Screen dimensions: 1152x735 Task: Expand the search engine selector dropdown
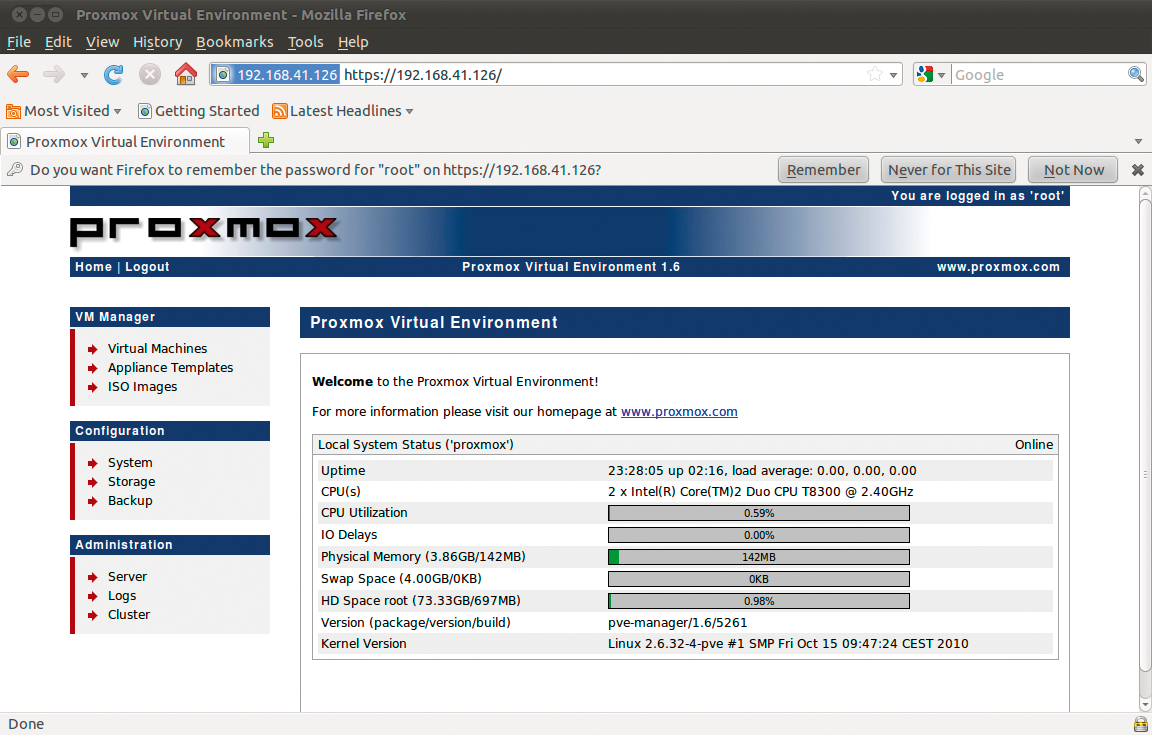(941, 74)
